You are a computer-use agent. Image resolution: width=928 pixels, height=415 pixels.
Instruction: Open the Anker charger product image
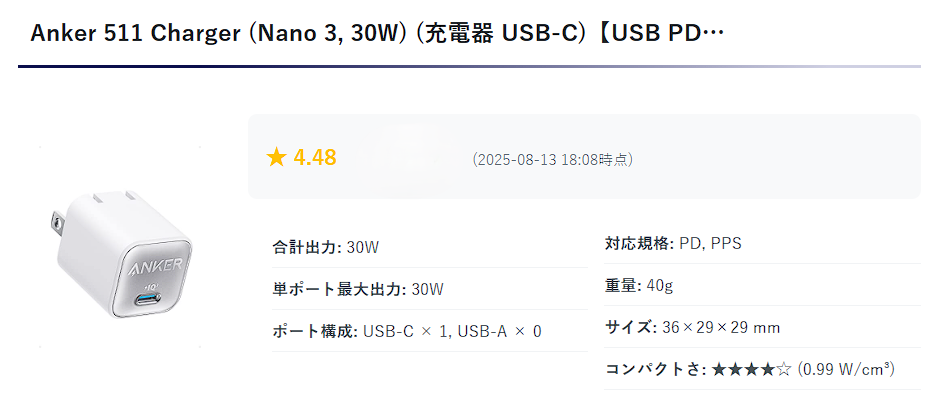(120, 246)
